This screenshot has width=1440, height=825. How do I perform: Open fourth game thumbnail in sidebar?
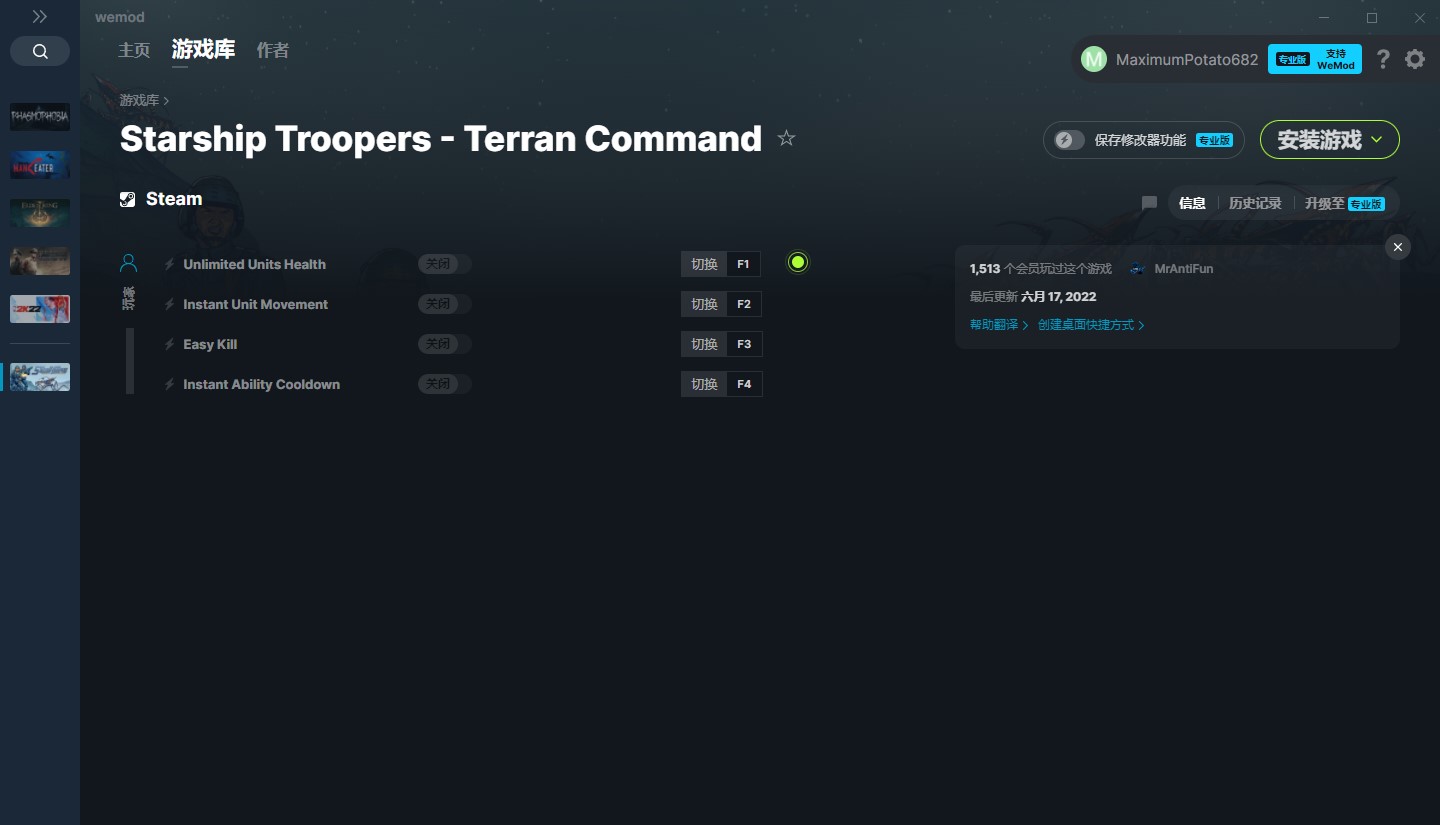(x=40, y=261)
